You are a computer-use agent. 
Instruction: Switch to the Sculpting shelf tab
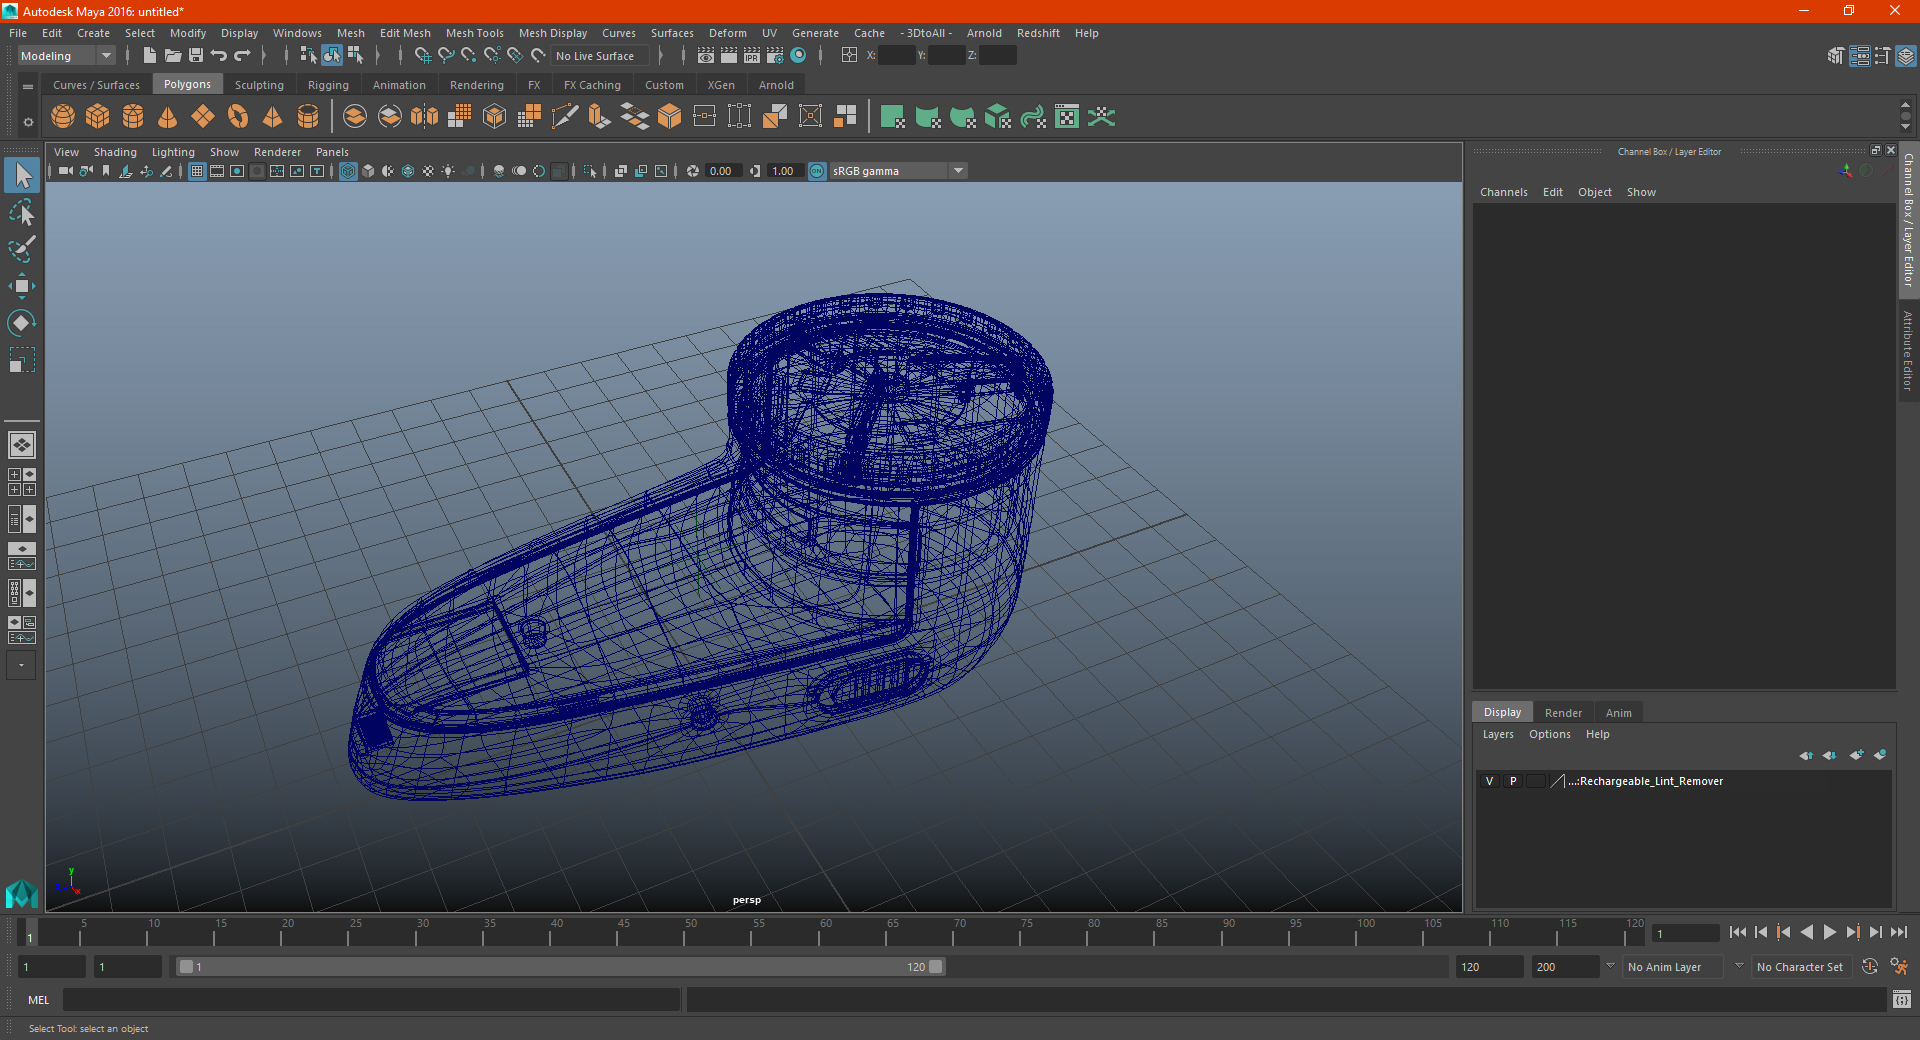pyautogui.click(x=259, y=85)
